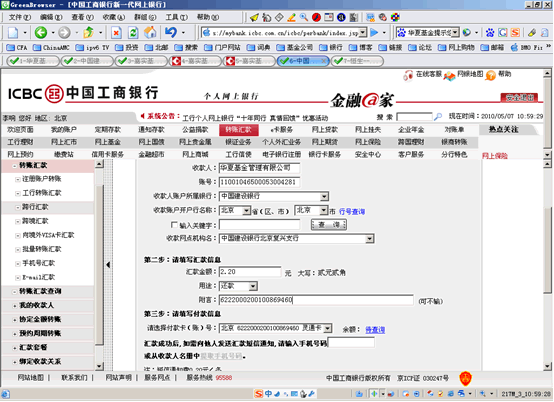Click the Baidu paw search icon
This screenshot has width=554, height=402.
(x=490, y=33)
